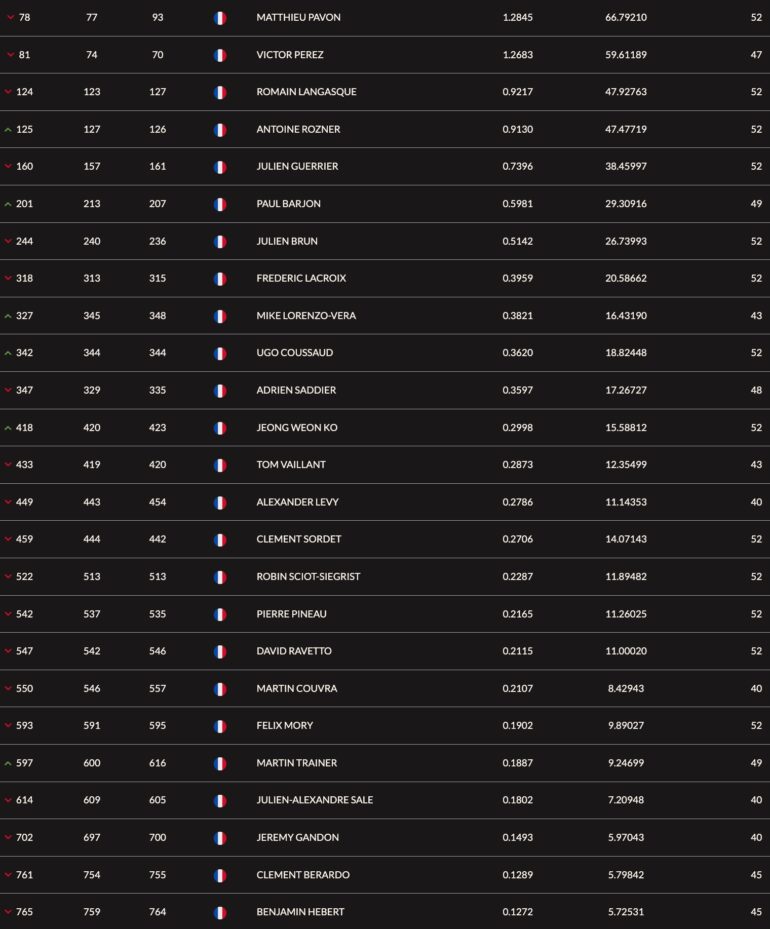This screenshot has height=929, width=770.
Task: Click the flag in Benjamin Hebert's row
Action: 220,913
